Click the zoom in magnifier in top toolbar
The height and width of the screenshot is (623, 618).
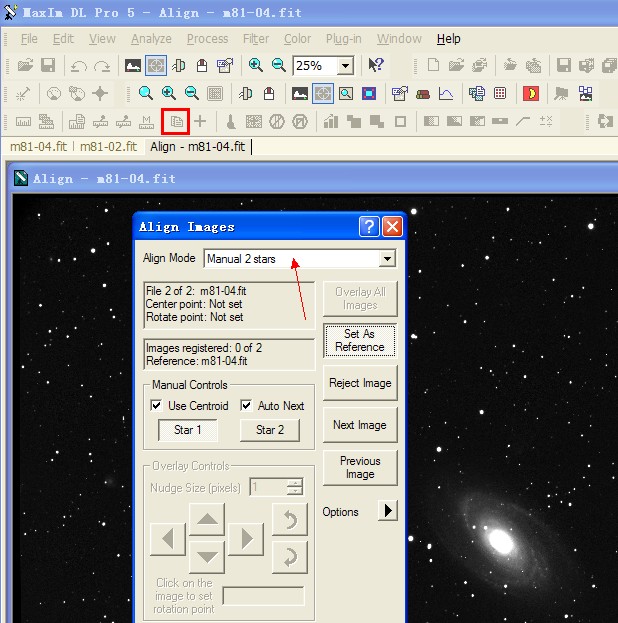256,66
